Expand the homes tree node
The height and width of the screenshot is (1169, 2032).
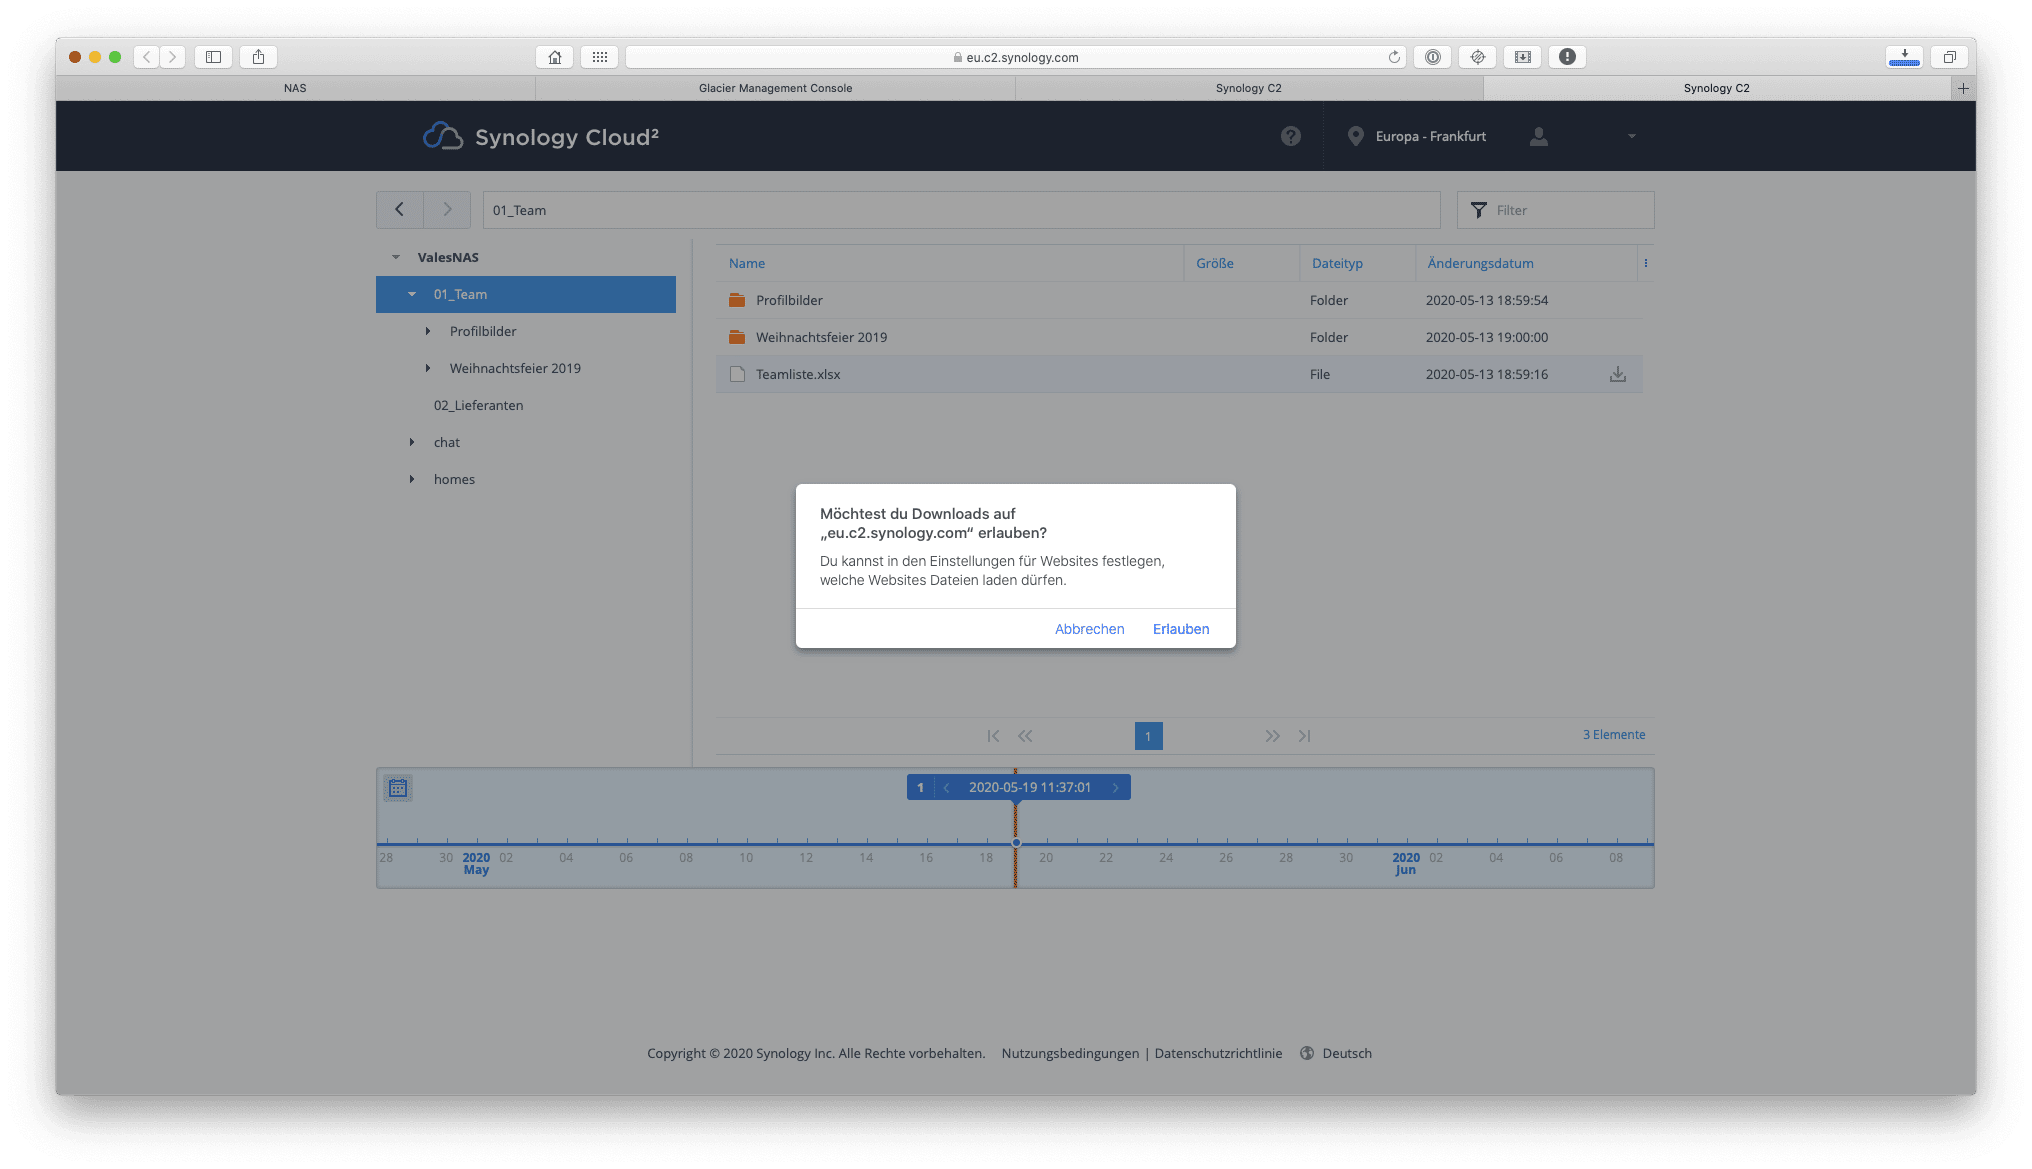click(x=412, y=479)
